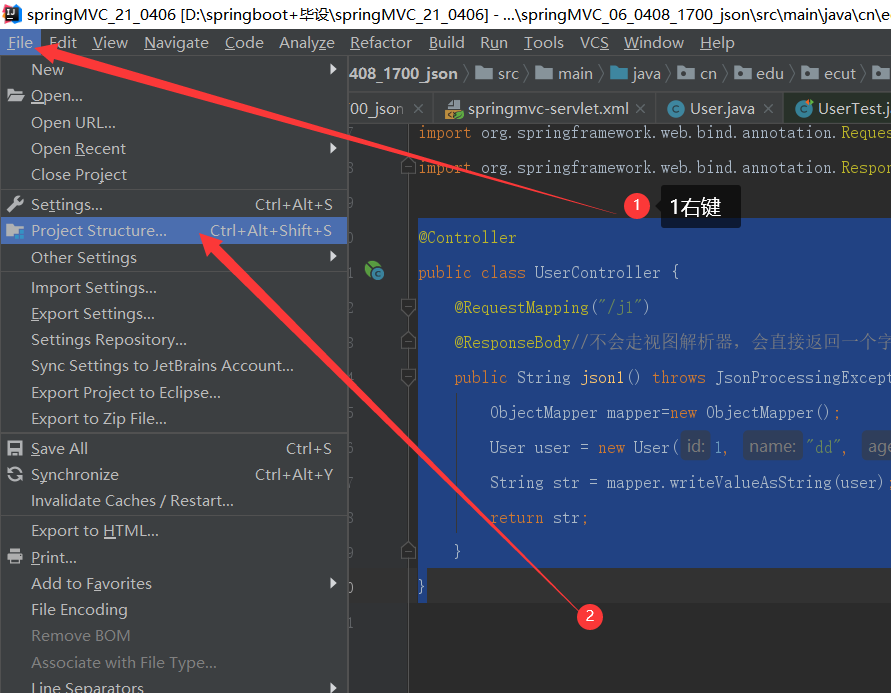The height and width of the screenshot is (693, 891).
Task: Collapse the import block fold marker
Action: coord(408,167)
